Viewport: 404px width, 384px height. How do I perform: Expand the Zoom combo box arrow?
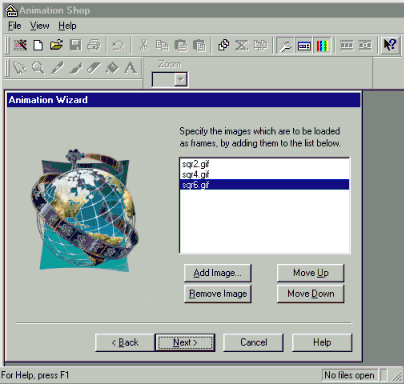[181, 80]
